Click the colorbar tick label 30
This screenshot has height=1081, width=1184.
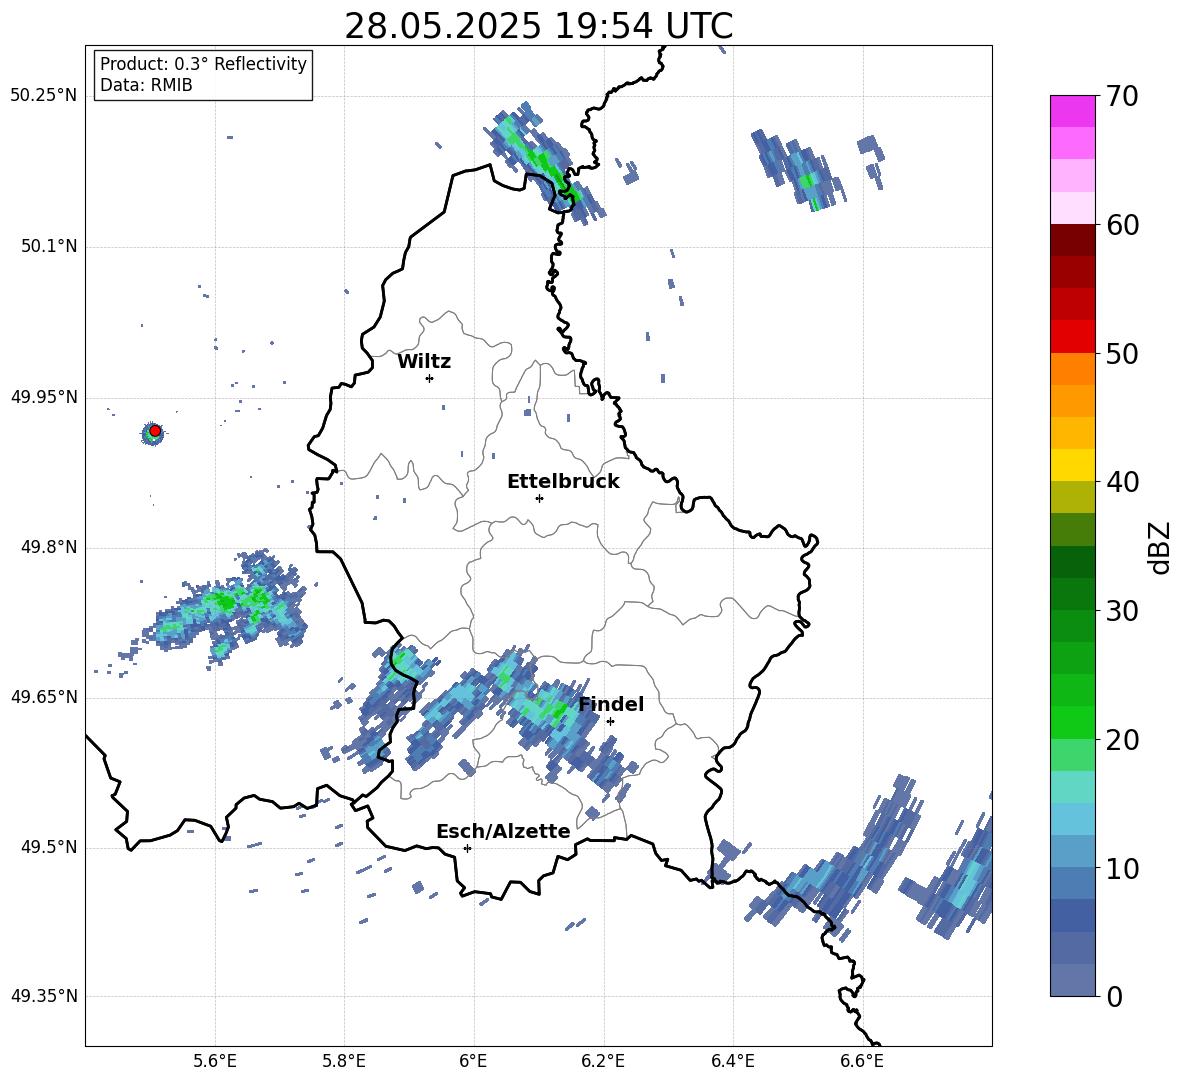(x=1123, y=610)
